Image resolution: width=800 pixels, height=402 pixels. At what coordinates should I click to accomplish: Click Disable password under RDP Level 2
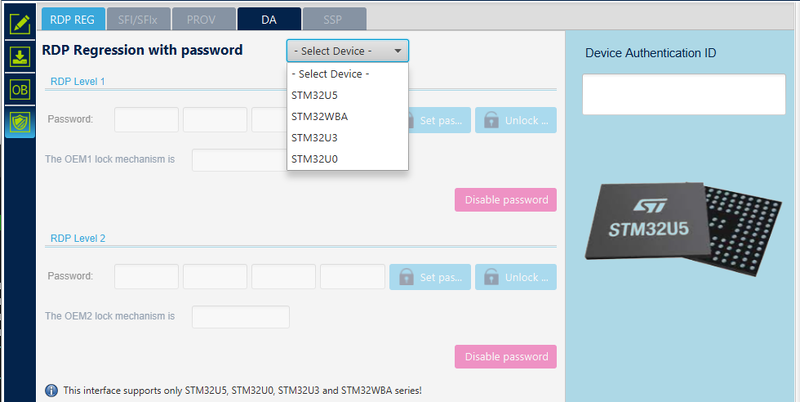(x=506, y=357)
